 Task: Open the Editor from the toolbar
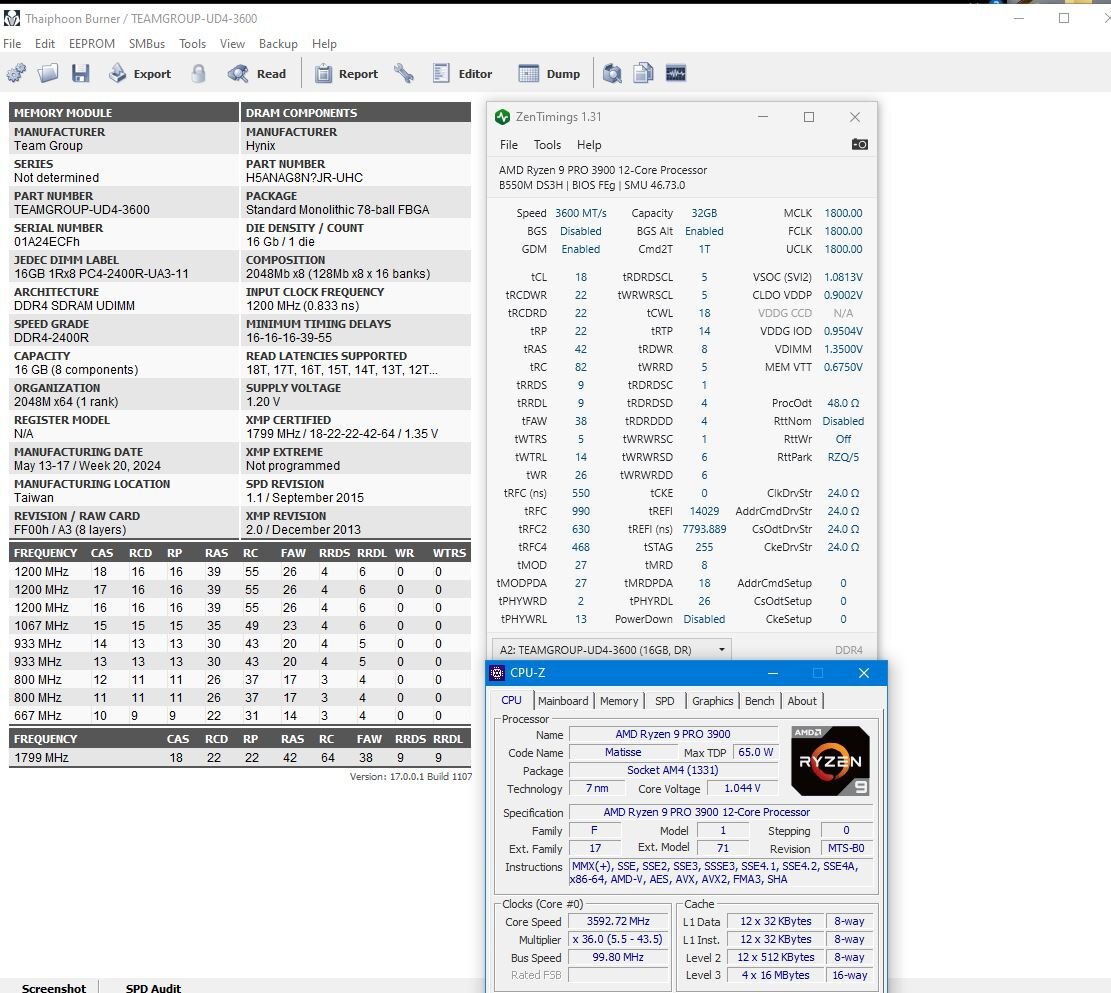tap(462, 73)
